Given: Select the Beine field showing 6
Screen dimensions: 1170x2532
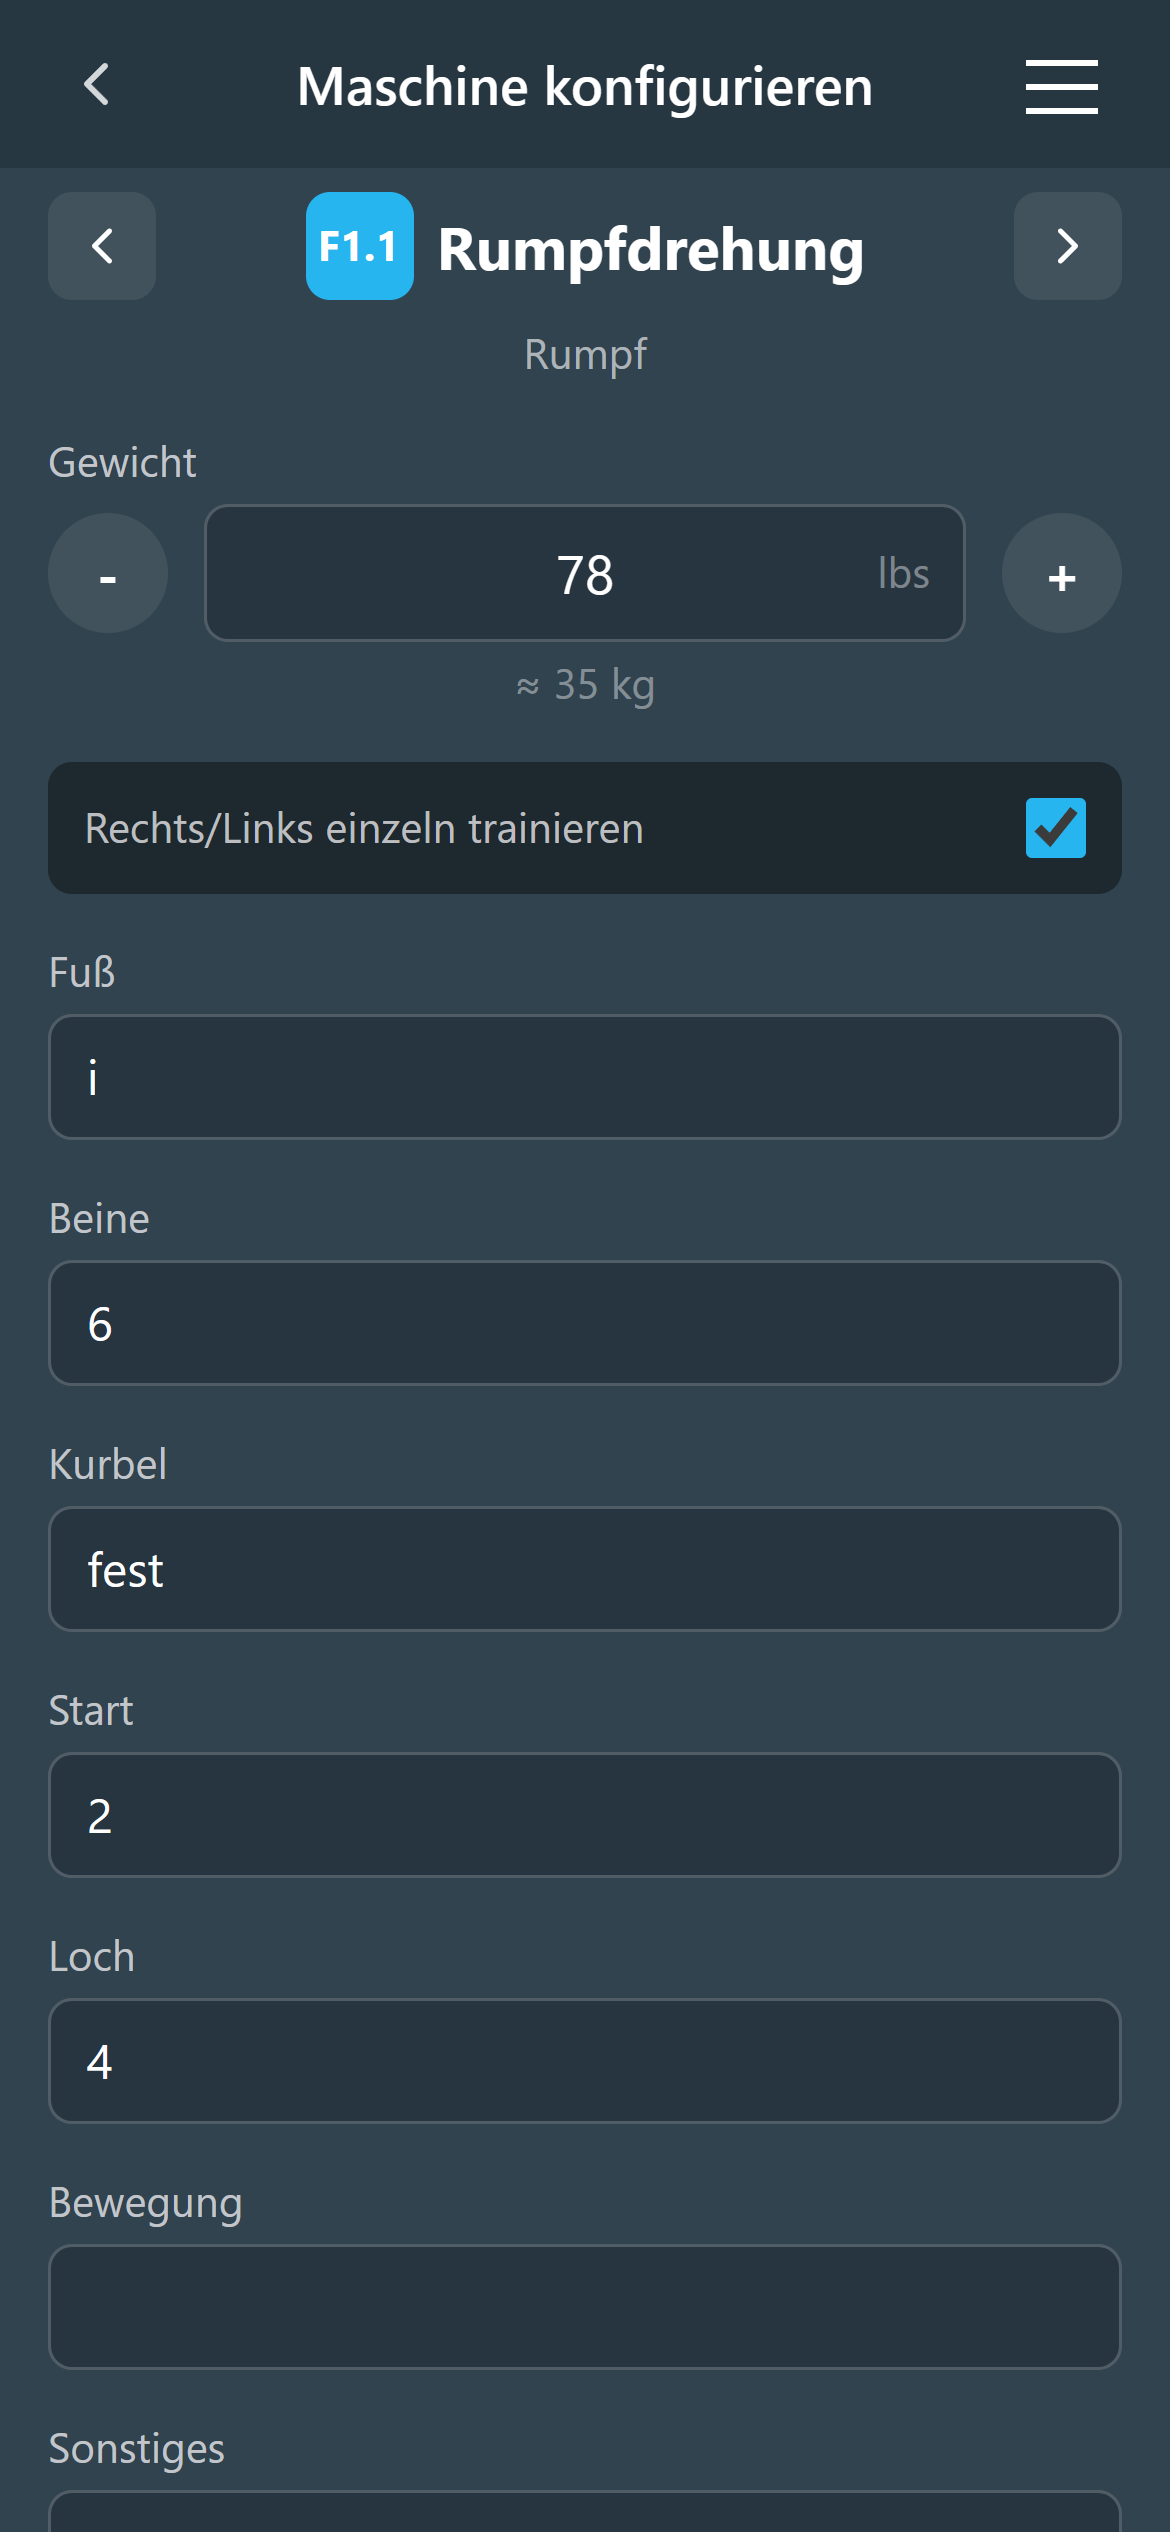Looking at the screenshot, I should 585,1323.
